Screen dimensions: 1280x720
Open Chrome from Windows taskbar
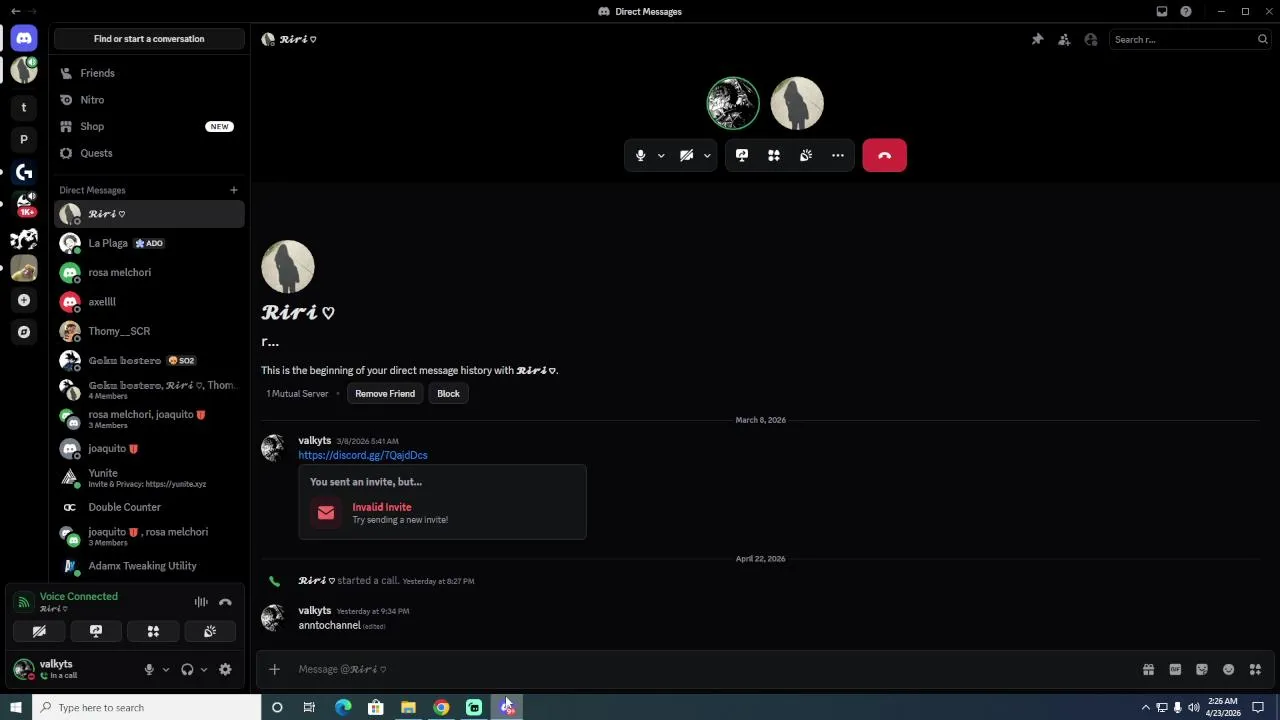tap(441, 707)
